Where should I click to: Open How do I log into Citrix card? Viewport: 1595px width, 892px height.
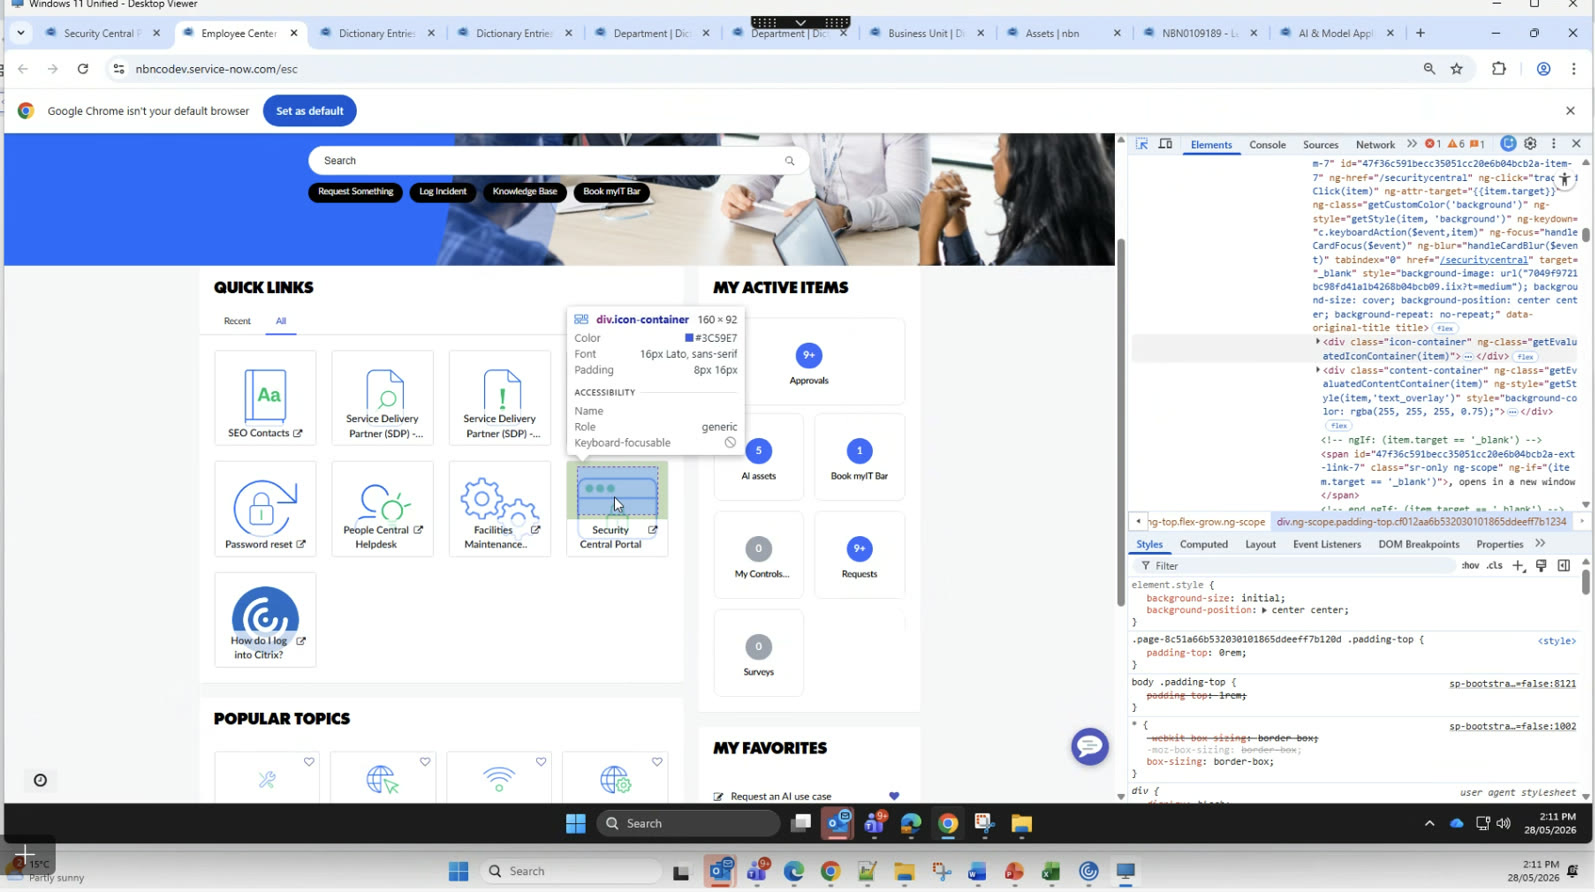pyautogui.click(x=265, y=620)
